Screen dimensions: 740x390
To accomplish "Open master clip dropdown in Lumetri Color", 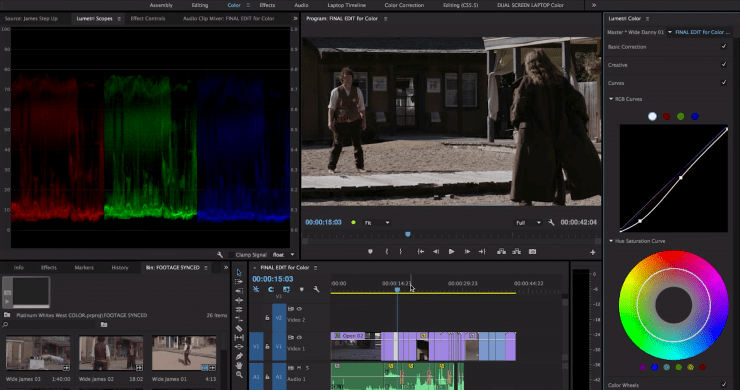I will pos(670,32).
